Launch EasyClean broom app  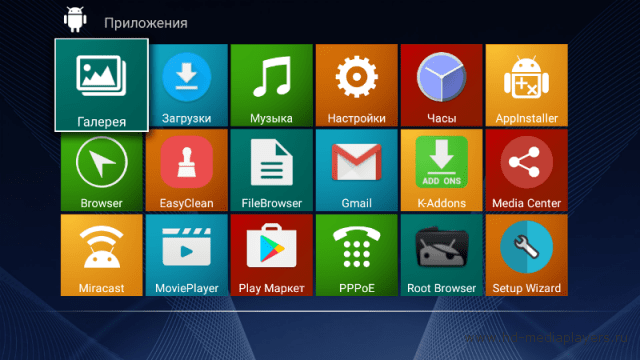coord(187,170)
